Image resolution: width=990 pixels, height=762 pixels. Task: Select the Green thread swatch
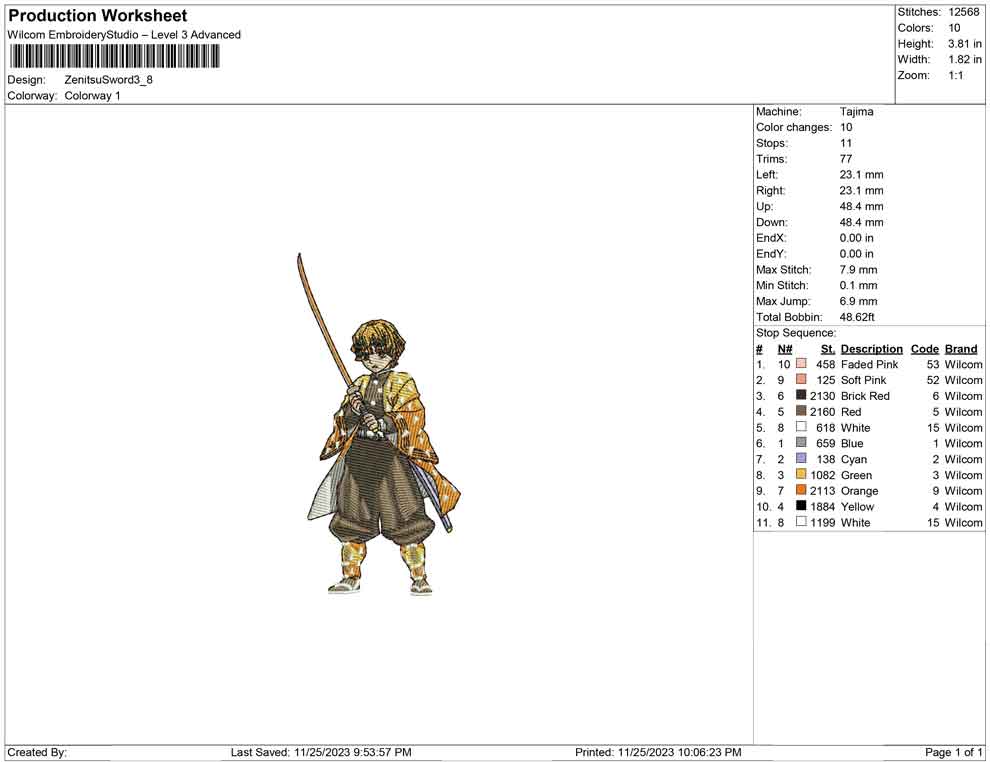coord(801,474)
